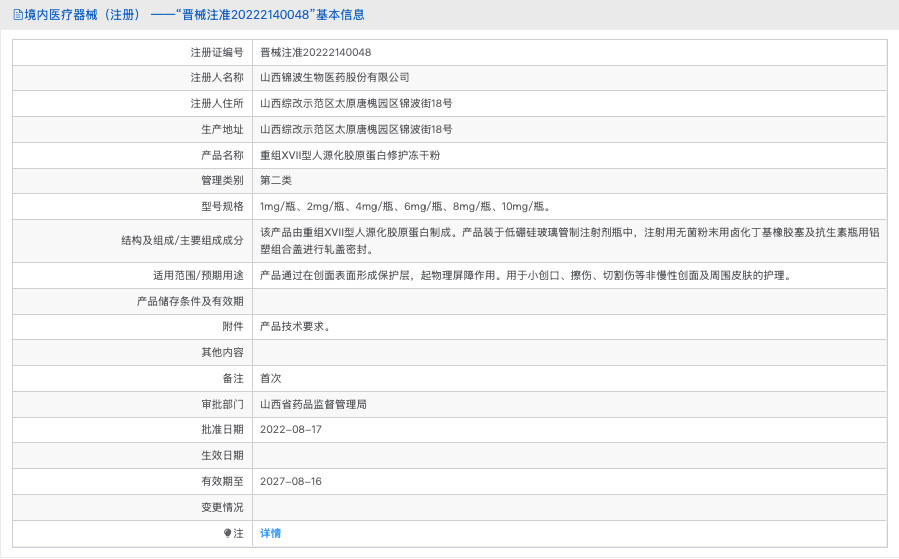Click the 生效日期 label
This screenshot has height=559, width=899.
click(222, 455)
